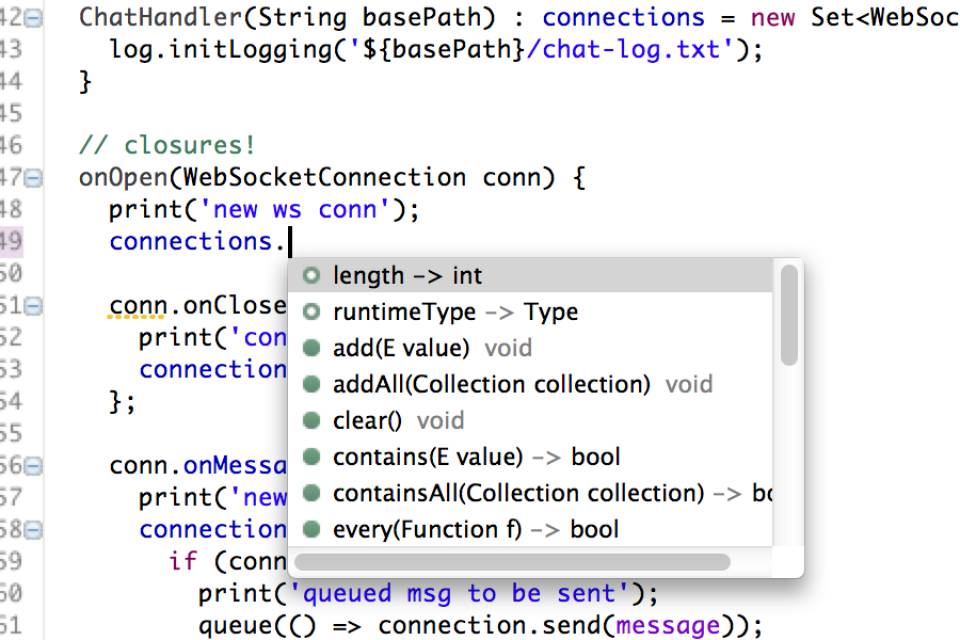Collapse the conn.onMessage fold marker
Image resolution: width=960 pixels, height=640 pixels.
point(34,466)
